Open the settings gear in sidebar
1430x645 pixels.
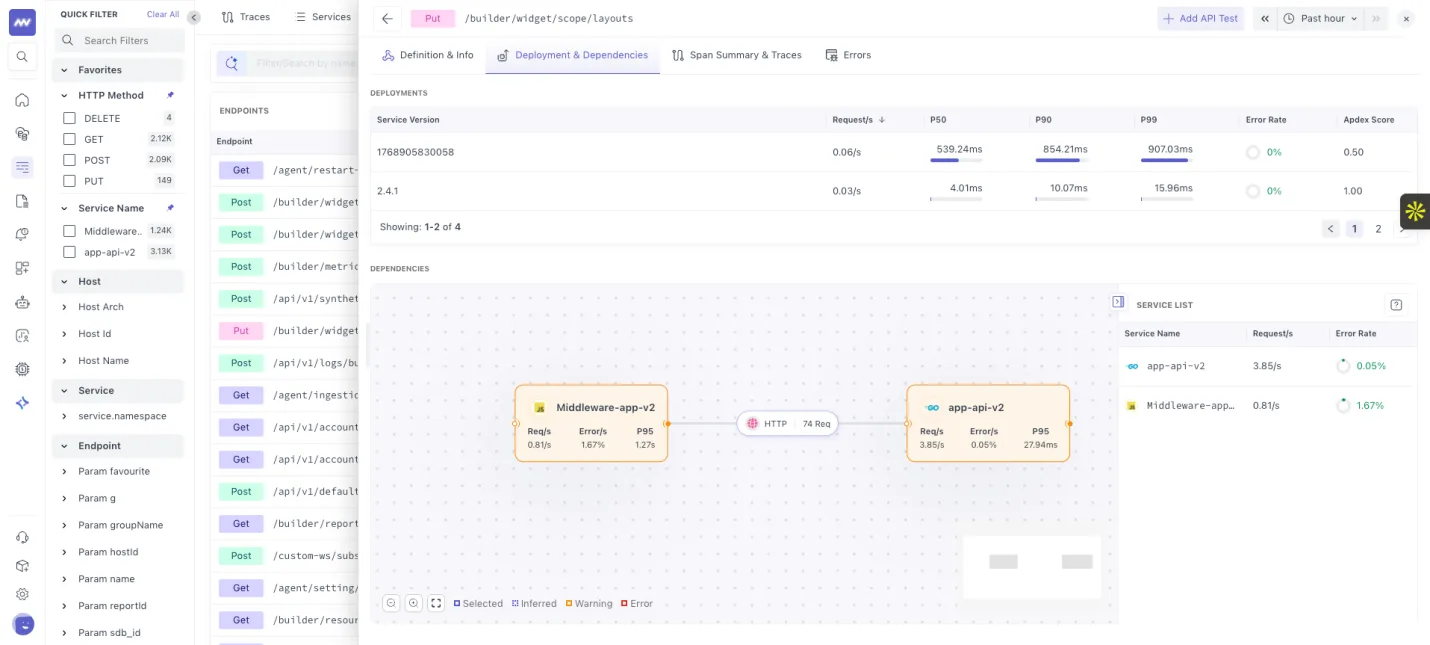click(x=22, y=594)
